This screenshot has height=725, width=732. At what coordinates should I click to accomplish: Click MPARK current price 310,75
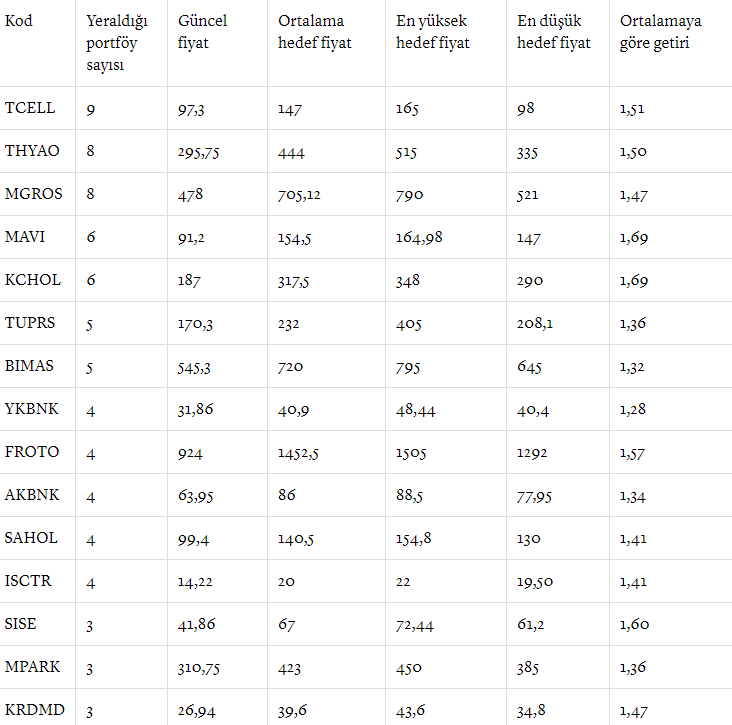[x=198, y=668]
